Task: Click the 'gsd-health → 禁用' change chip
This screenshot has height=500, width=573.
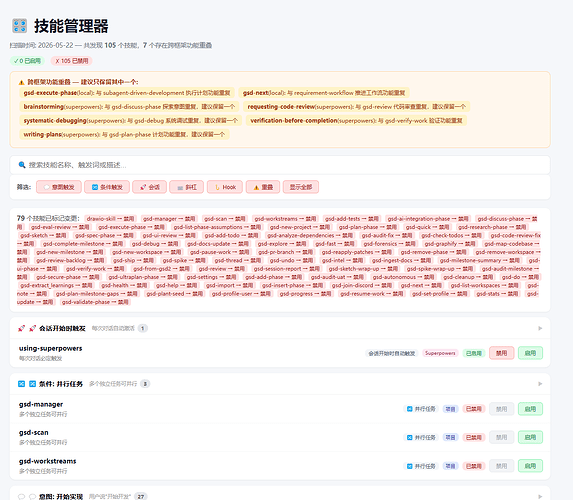Action: 124,285
